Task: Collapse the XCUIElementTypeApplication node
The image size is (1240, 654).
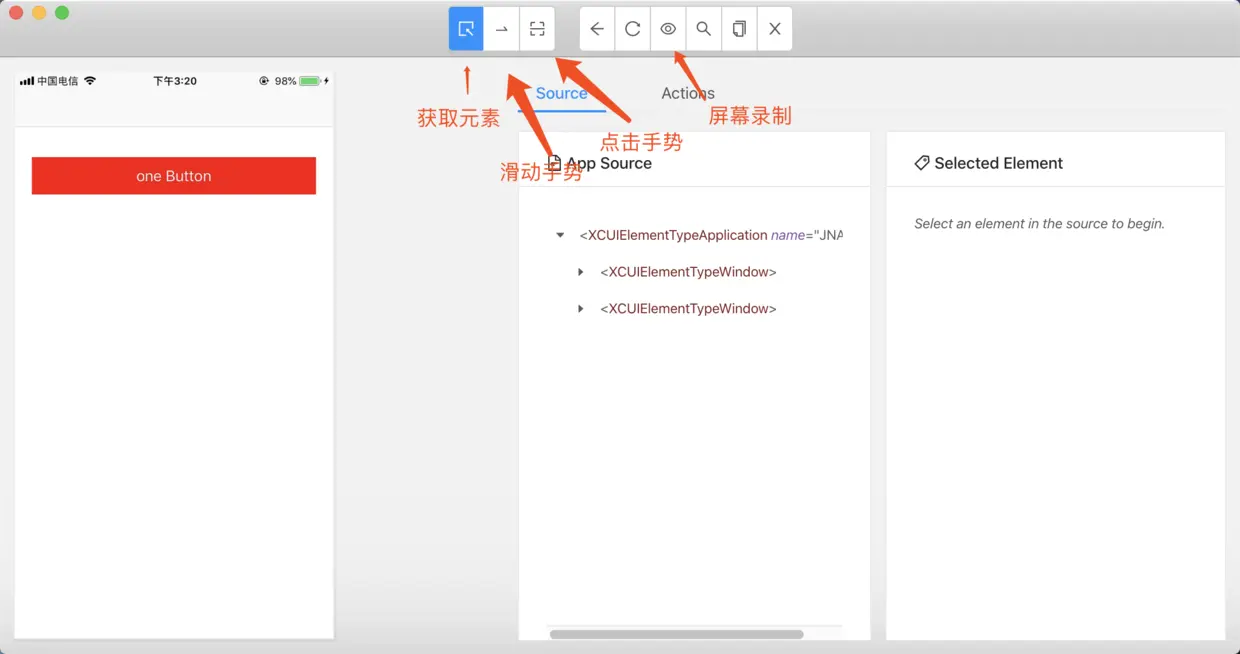Action: point(559,235)
